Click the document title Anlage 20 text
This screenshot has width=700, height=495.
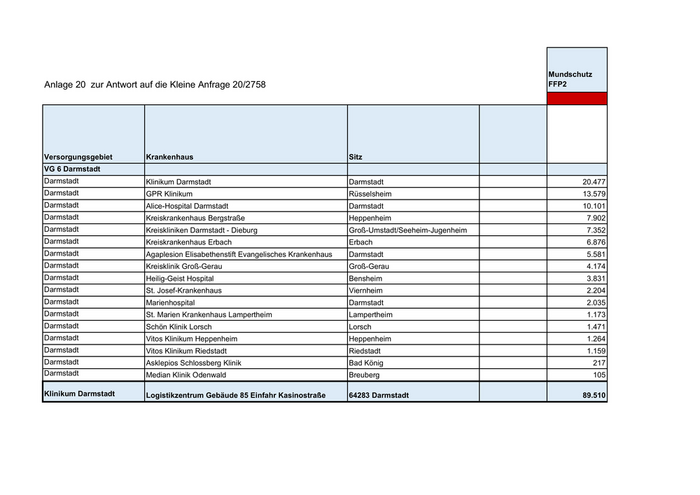pos(155,85)
